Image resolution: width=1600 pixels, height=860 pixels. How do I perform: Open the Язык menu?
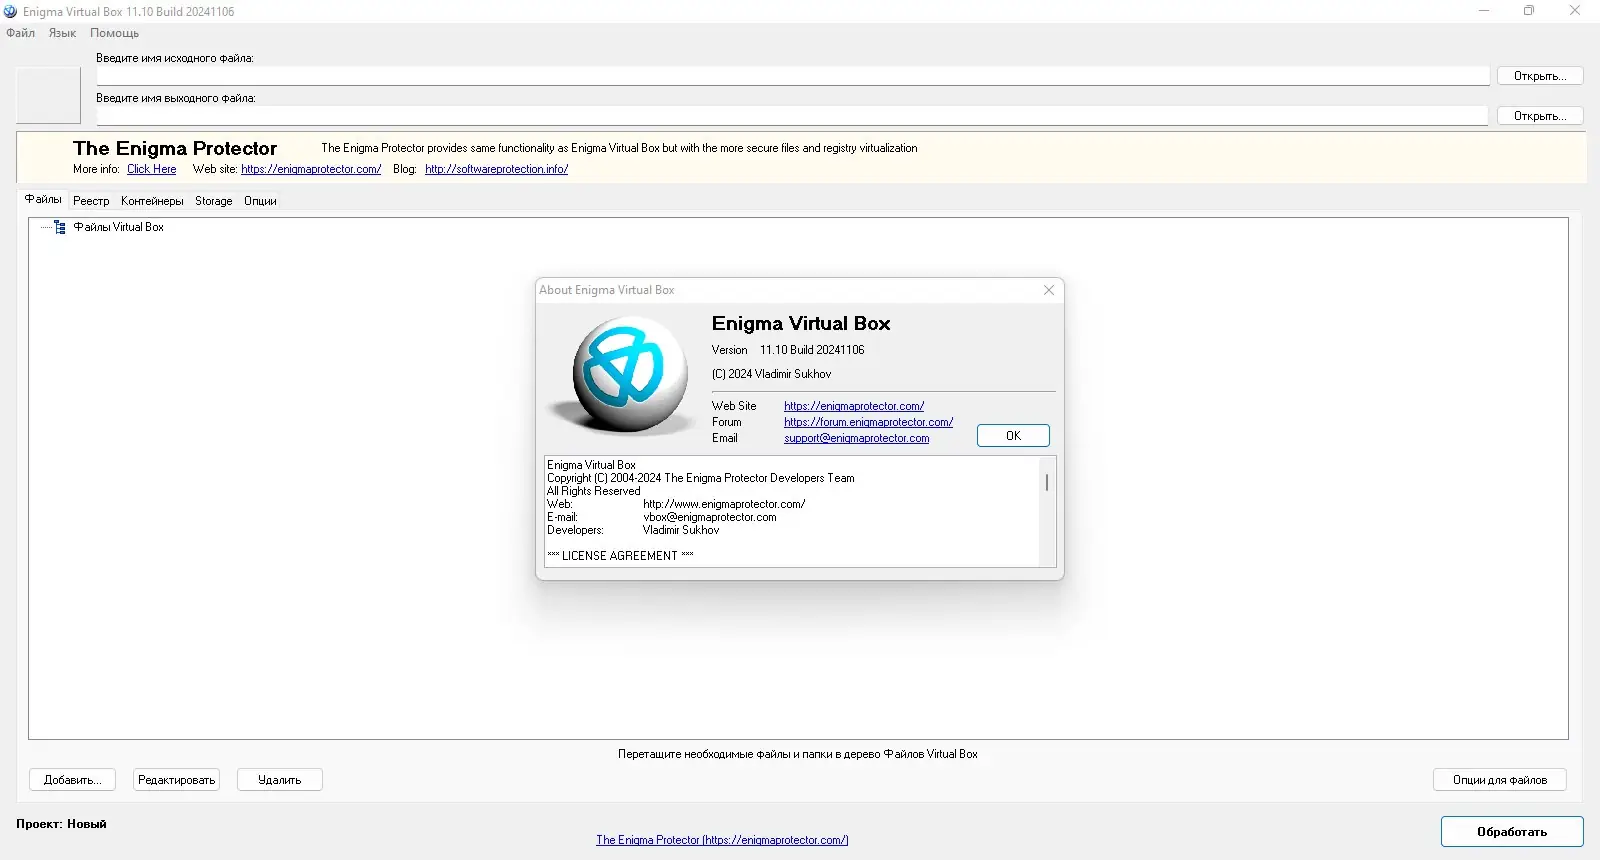(x=62, y=33)
